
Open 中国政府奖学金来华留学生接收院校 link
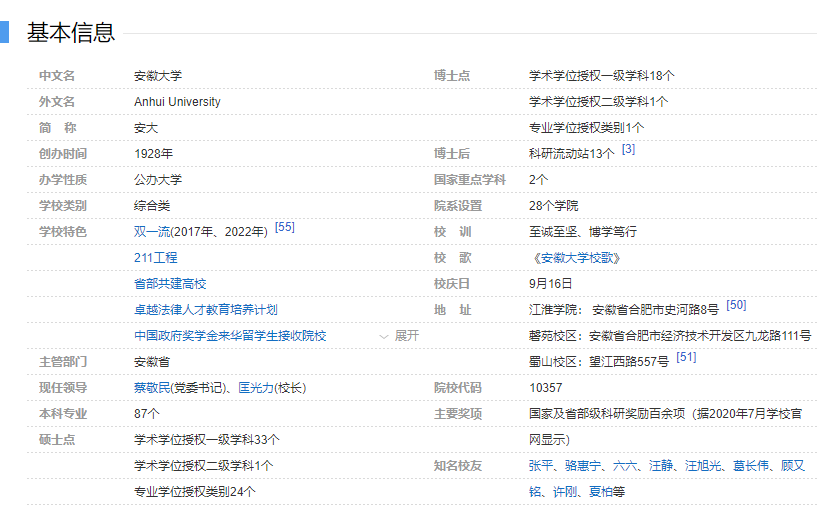(x=230, y=336)
